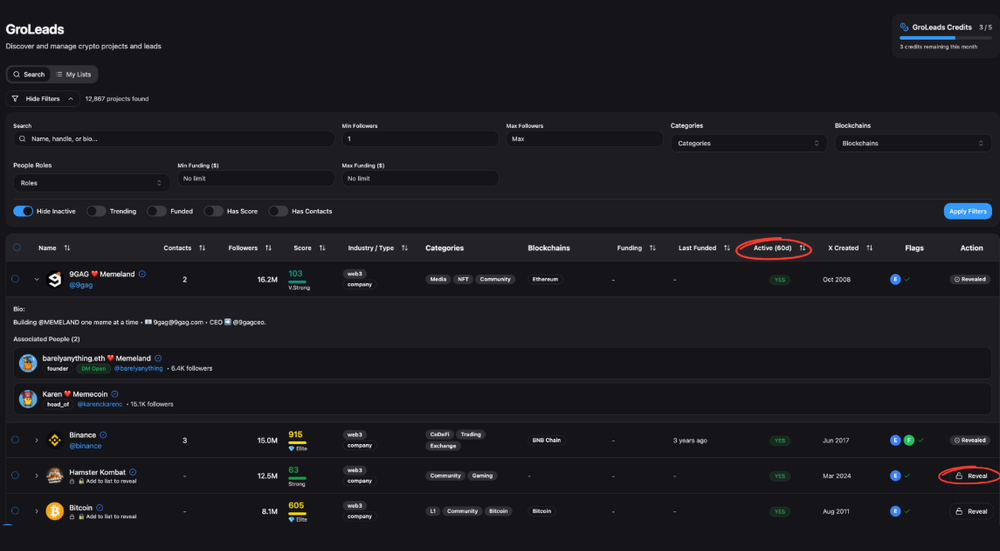1000x551 pixels.
Task: Click Apply Filters button
Action: [967, 211]
